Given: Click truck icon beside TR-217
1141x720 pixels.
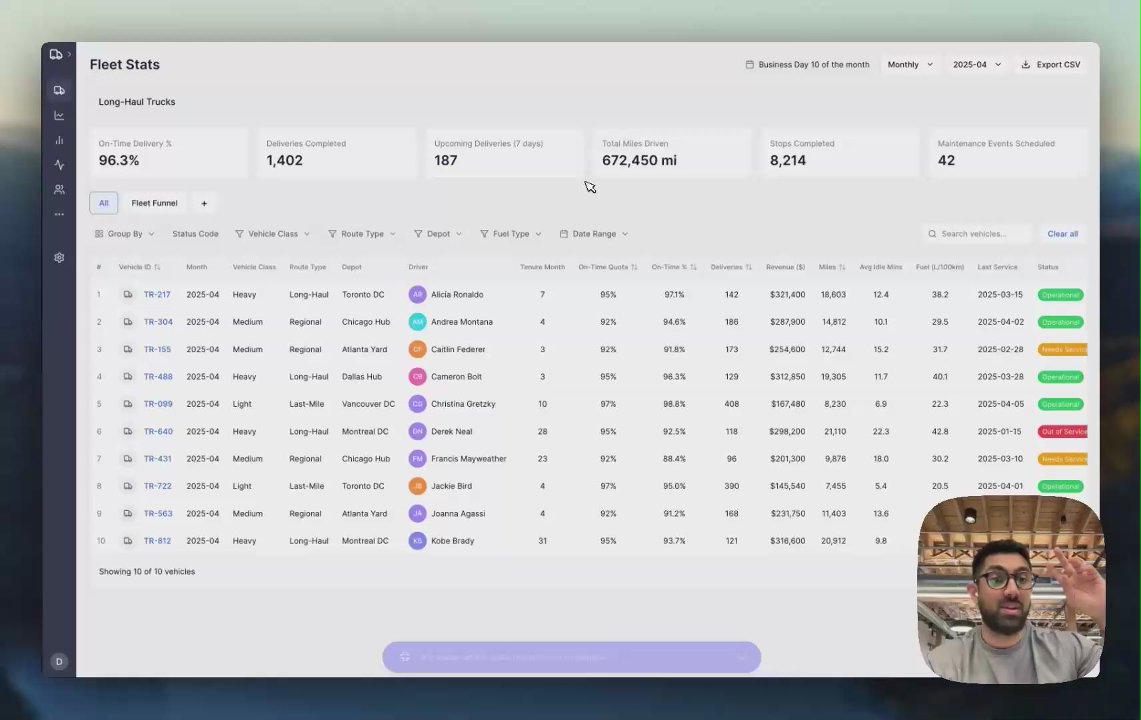Looking at the screenshot, I should coord(127,295).
